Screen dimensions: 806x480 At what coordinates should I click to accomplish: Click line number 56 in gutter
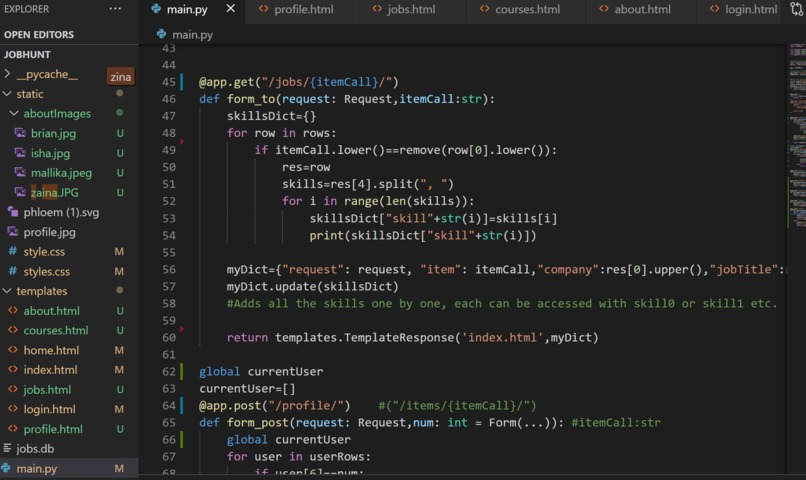point(169,269)
